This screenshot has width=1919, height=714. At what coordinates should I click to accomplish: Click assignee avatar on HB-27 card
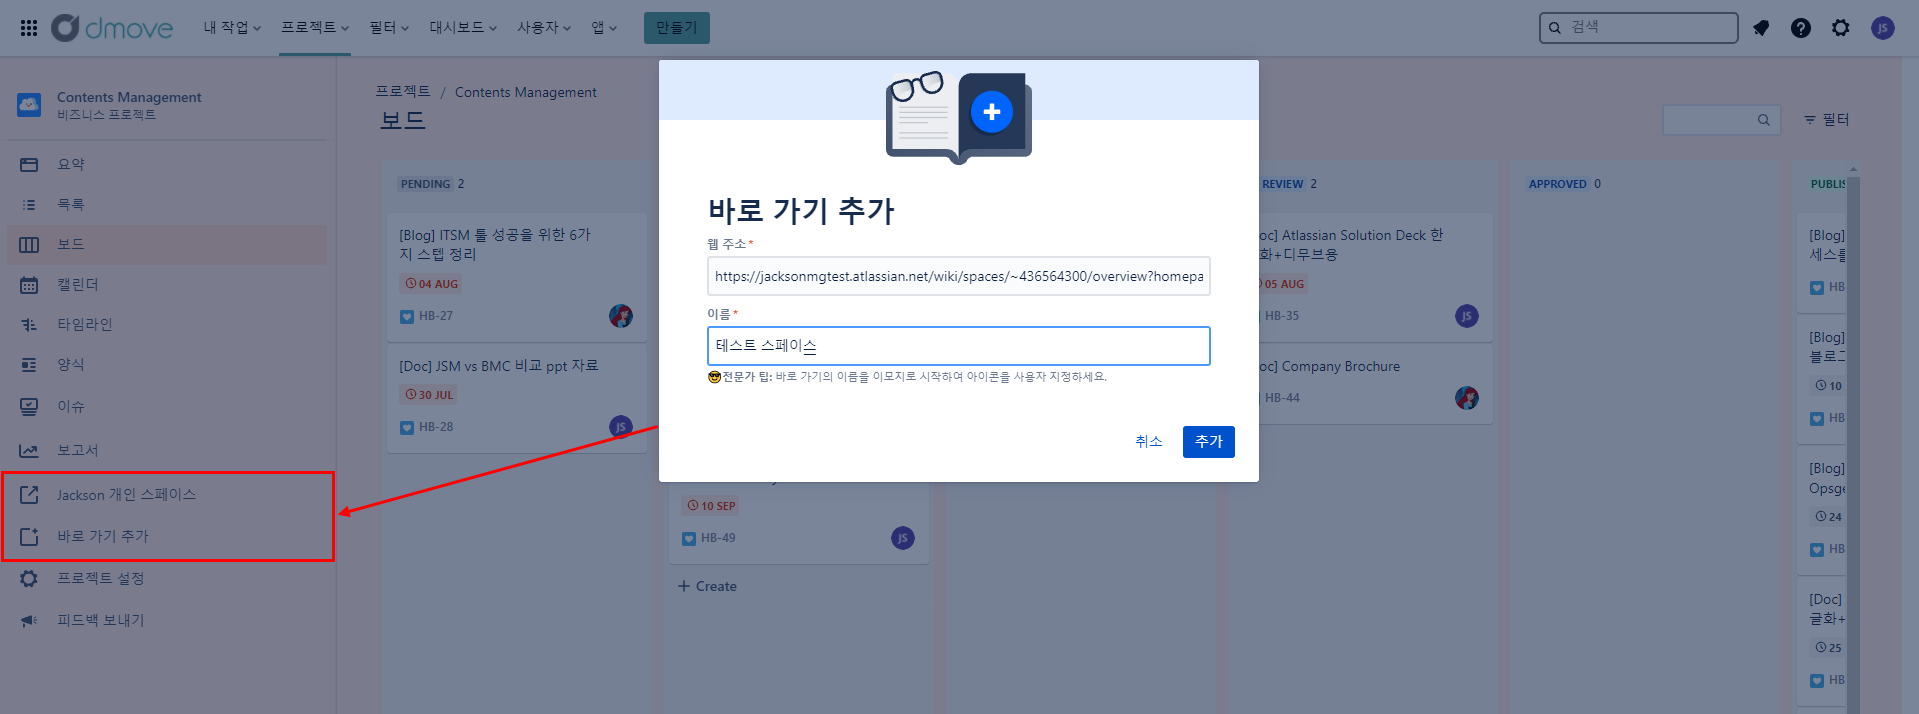pyautogui.click(x=621, y=316)
